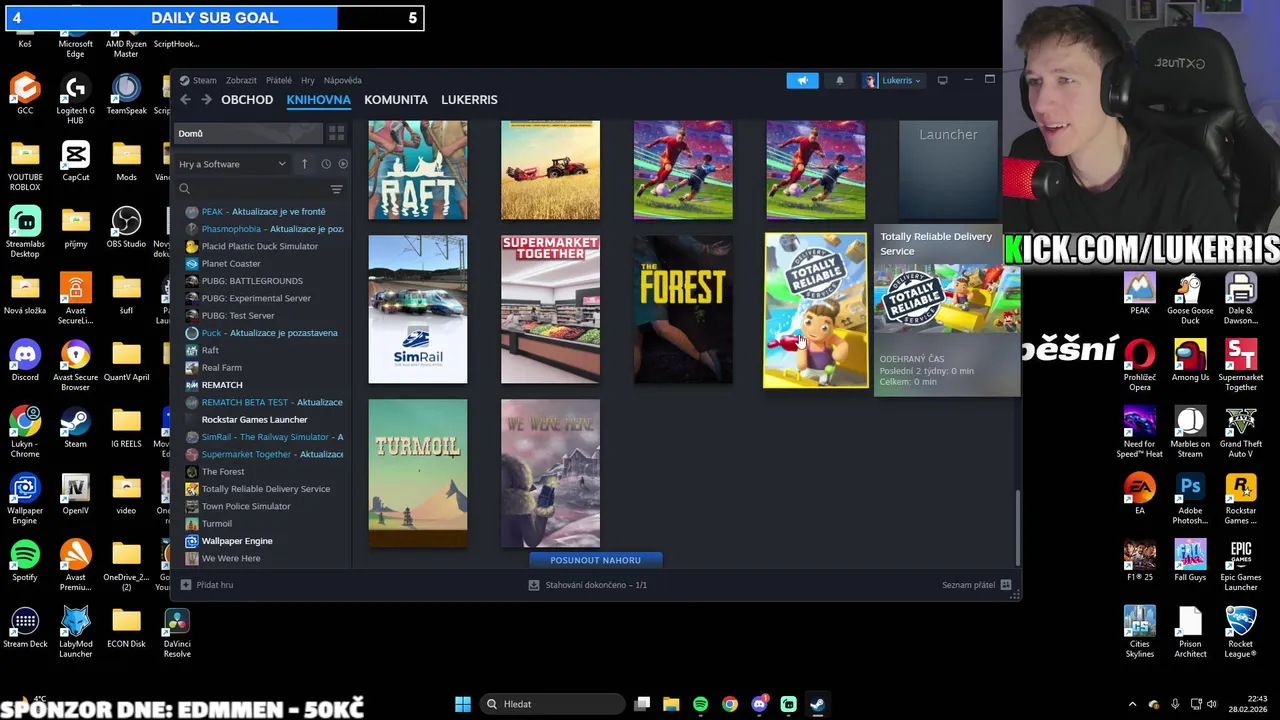This screenshot has height=720, width=1280.
Task: Sort library by recent activity clock icon
Action: coord(326,164)
